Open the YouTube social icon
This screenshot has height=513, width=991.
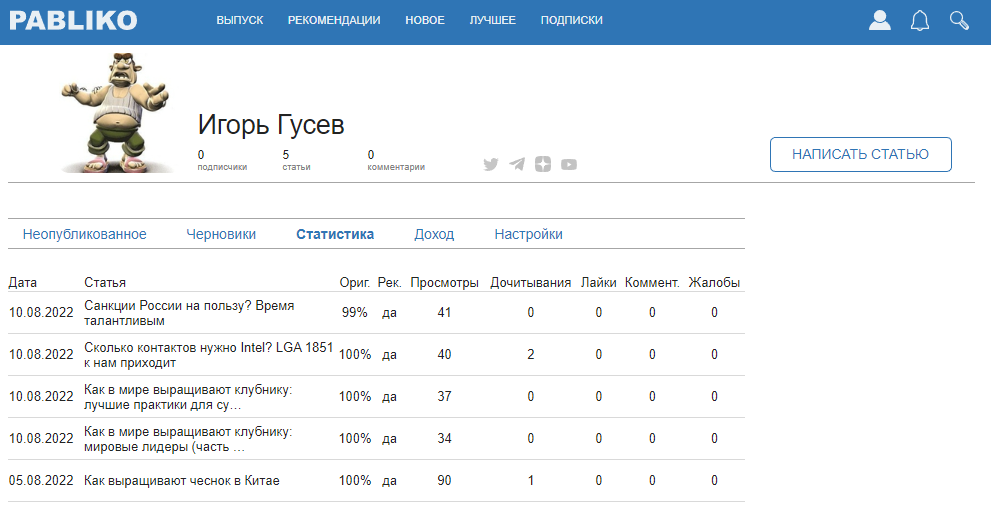click(x=569, y=164)
